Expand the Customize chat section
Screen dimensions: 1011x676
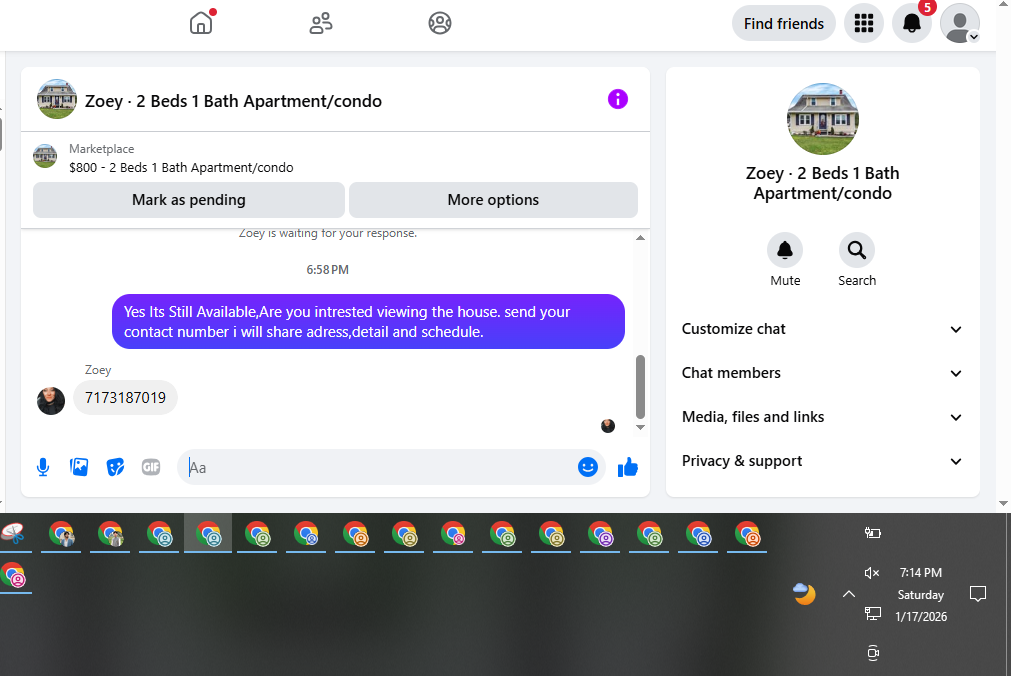coord(822,329)
